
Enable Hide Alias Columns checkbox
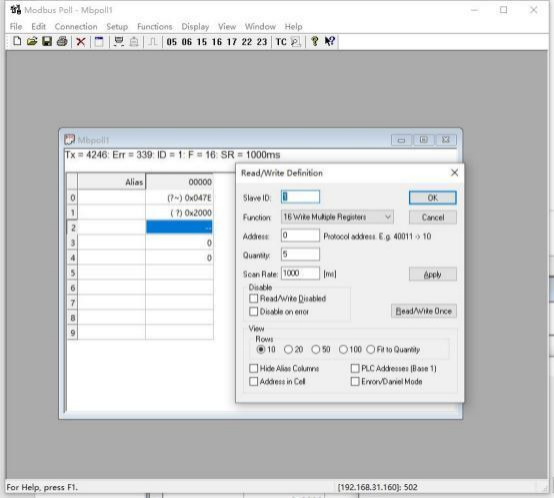click(254, 368)
